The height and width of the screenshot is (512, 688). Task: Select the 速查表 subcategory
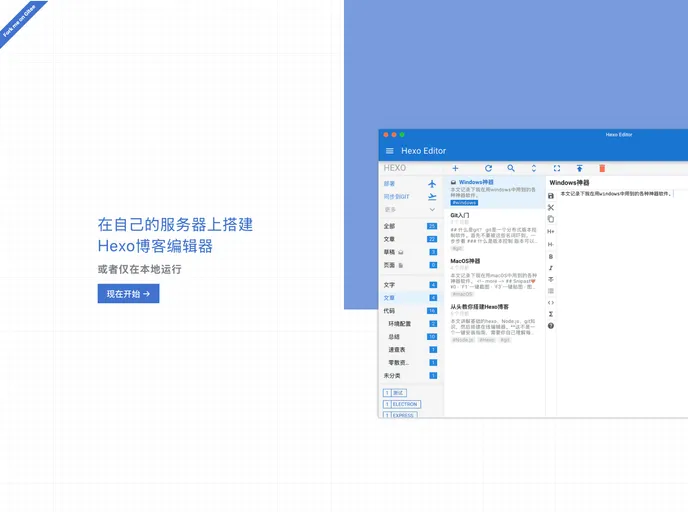[x=412, y=350]
